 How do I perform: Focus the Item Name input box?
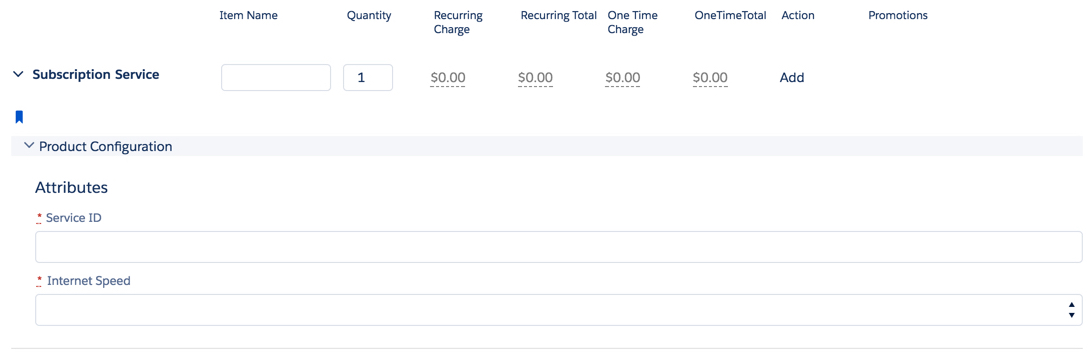coord(276,78)
